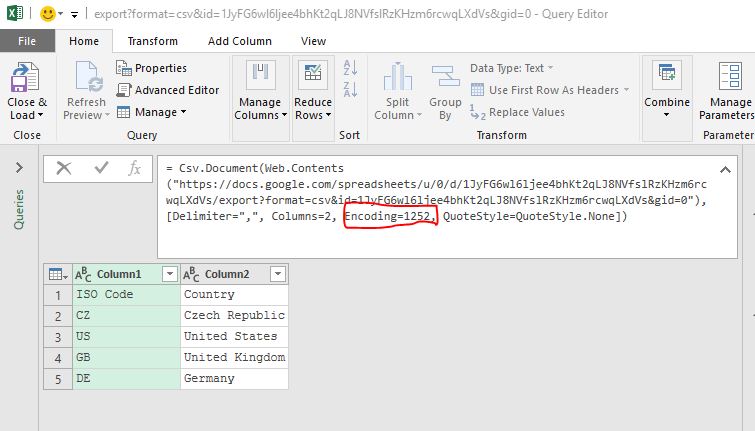Select the 'Country' cell
The width and height of the screenshot is (755, 431).
(x=234, y=295)
